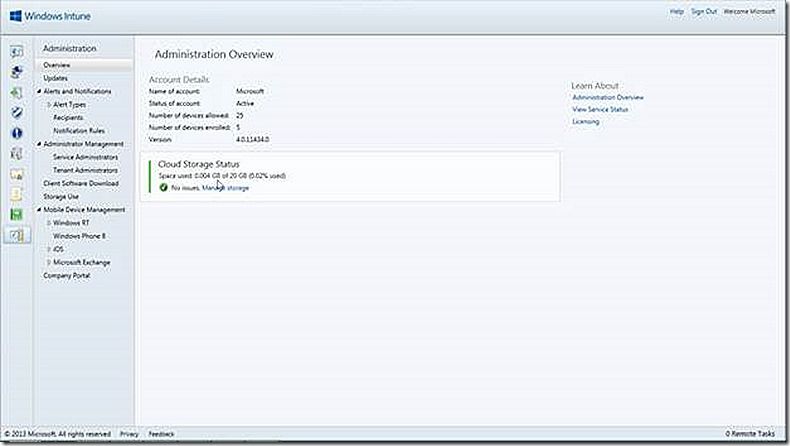Open Client Software Download
The image size is (790, 446).
click(81, 183)
